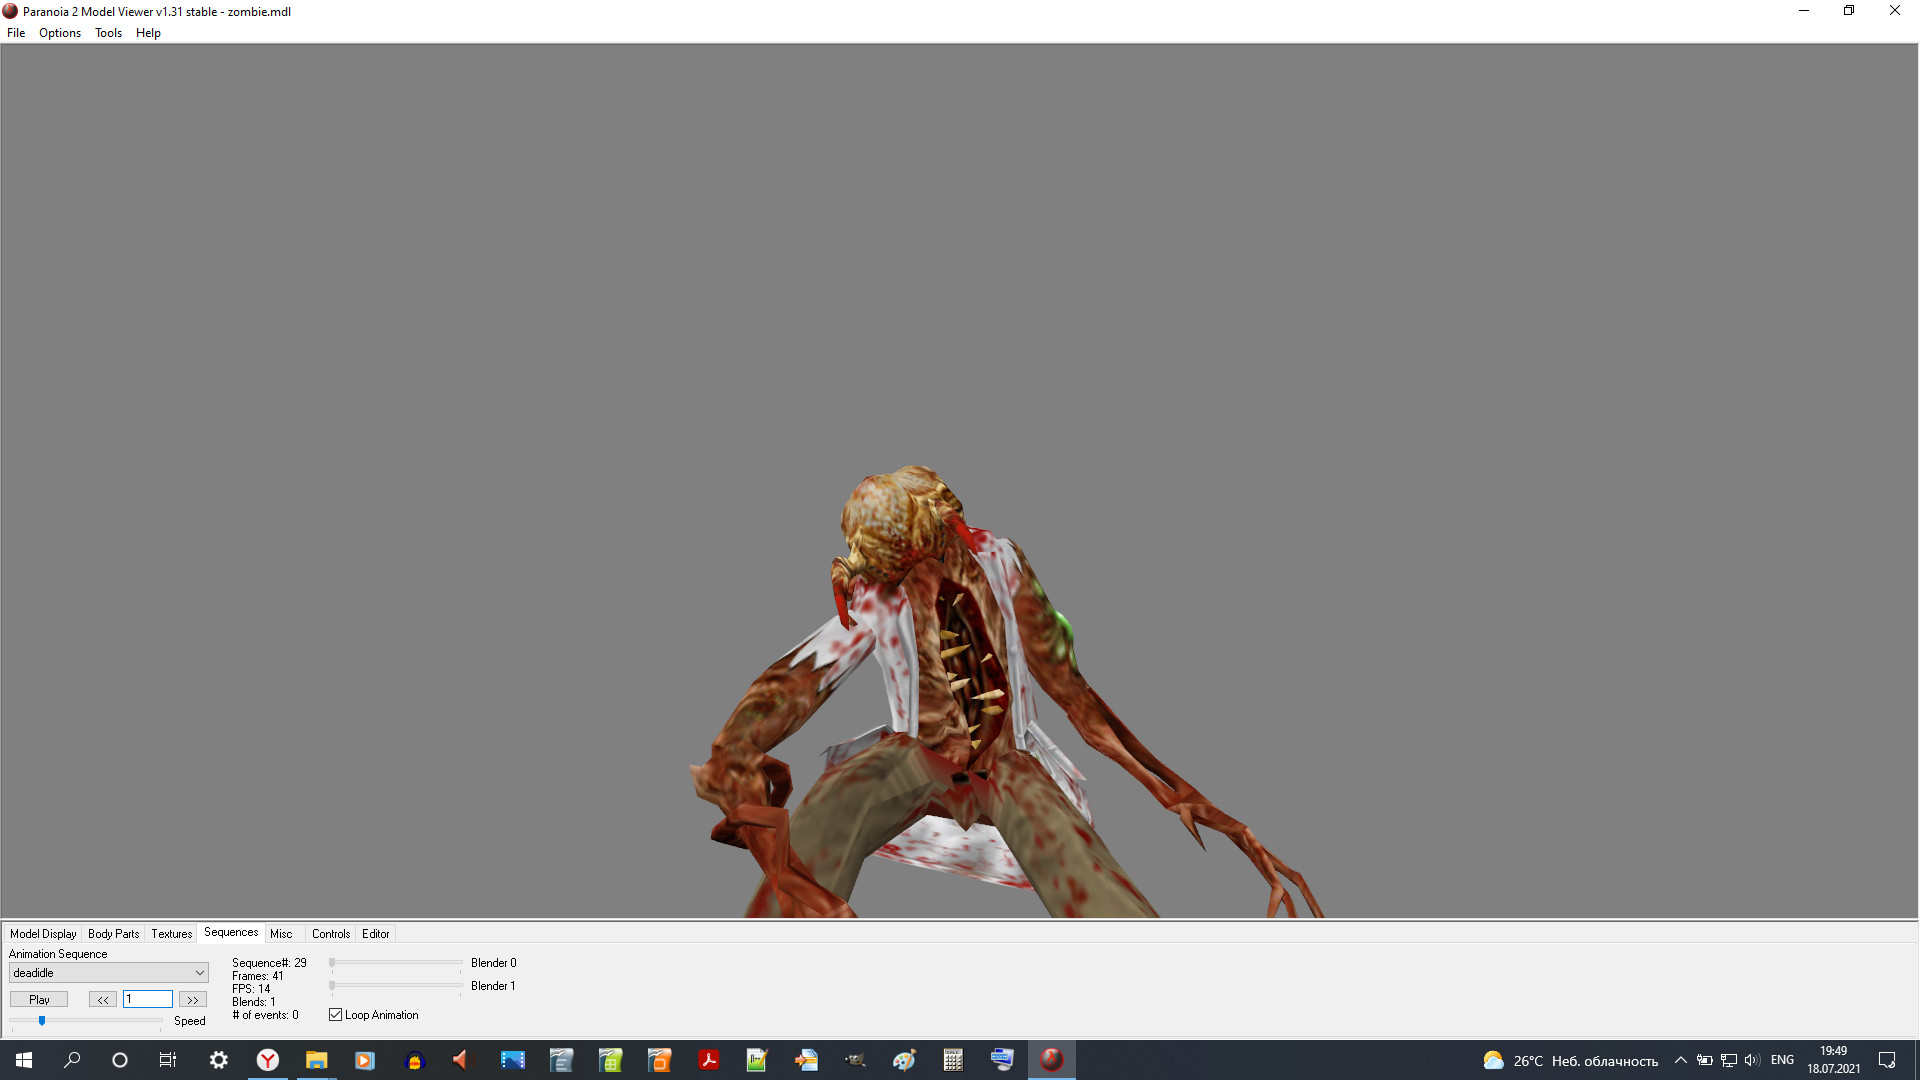Switch to the Textures tab
This screenshot has width=1920, height=1080.
(170, 933)
